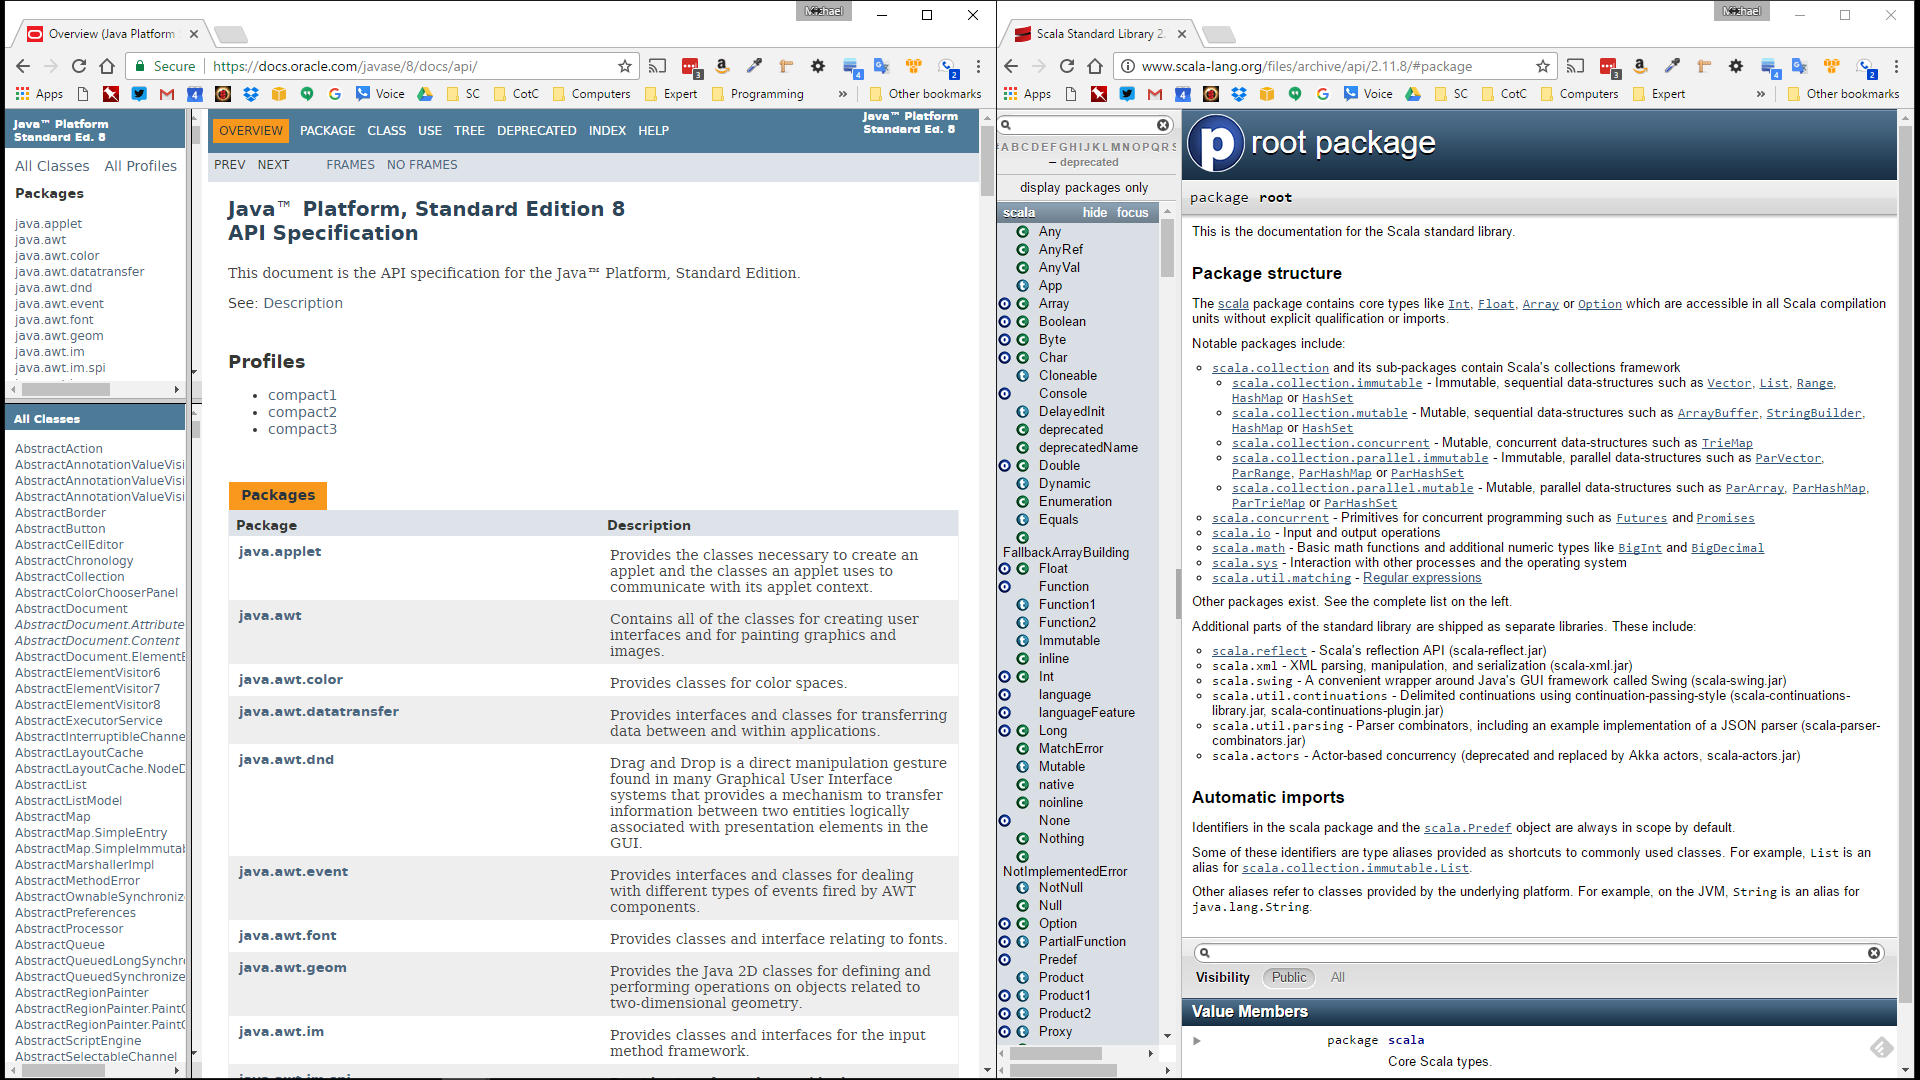This screenshot has height=1080, width=1920.
Task: Open the Cast icon in the Java window
Action: click(x=657, y=66)
